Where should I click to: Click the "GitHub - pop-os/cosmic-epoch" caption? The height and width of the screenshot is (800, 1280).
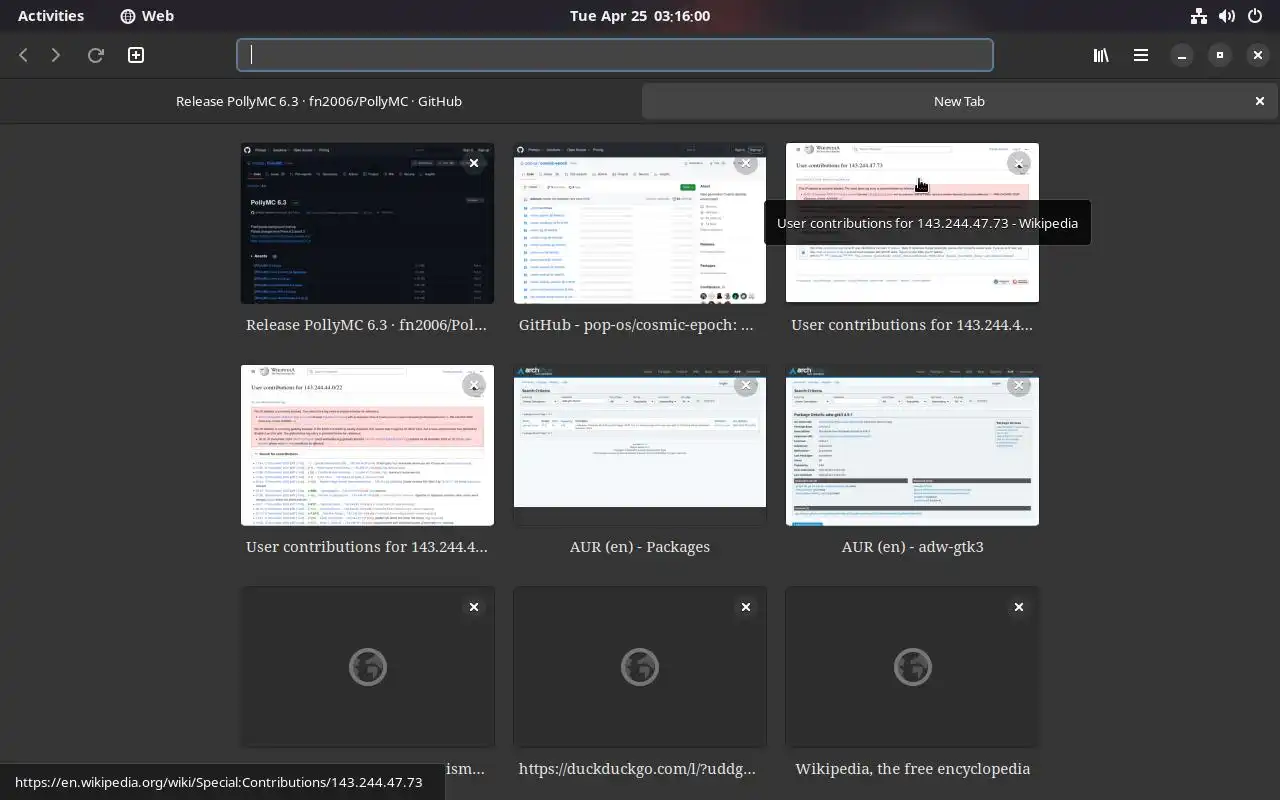pyautogui.click(x=636, y=325)
